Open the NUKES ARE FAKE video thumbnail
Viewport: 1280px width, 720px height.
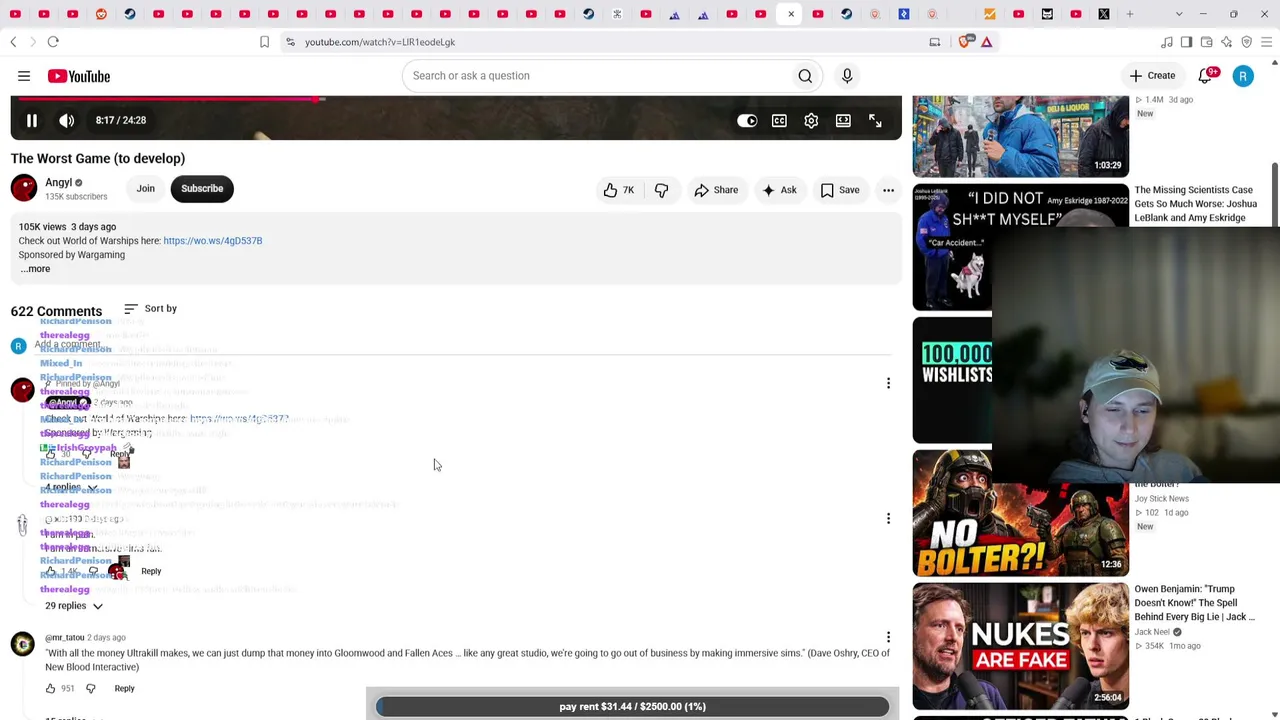1020,646
